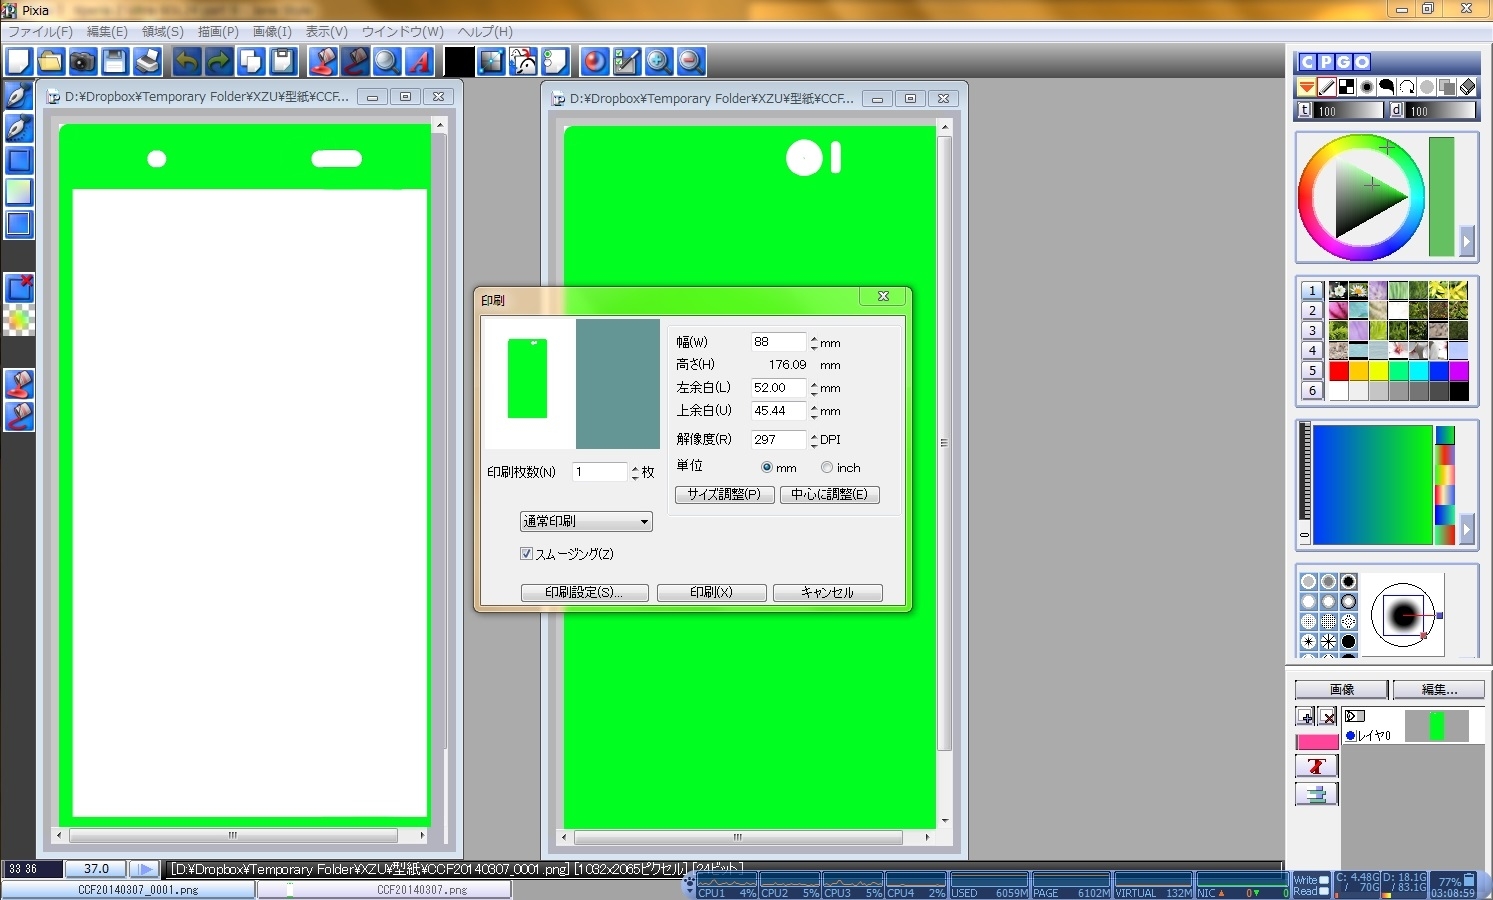The image size is (1493, 900).
Task: Select the mm unit radio button
Action: point(767,468)
